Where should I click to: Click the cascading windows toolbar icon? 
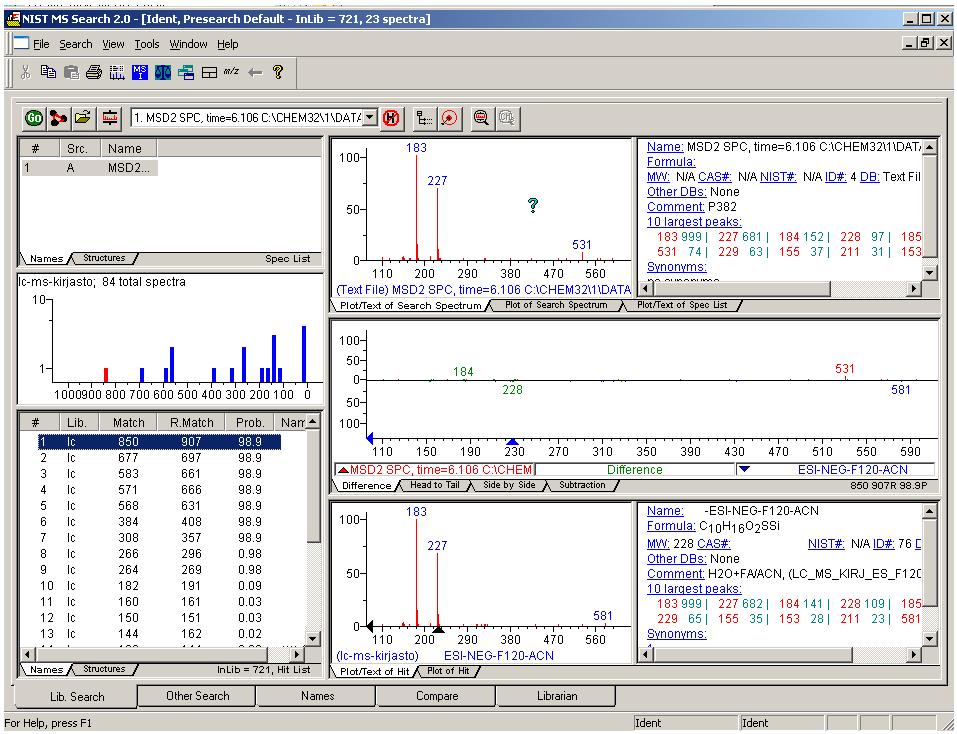[186, 73]
